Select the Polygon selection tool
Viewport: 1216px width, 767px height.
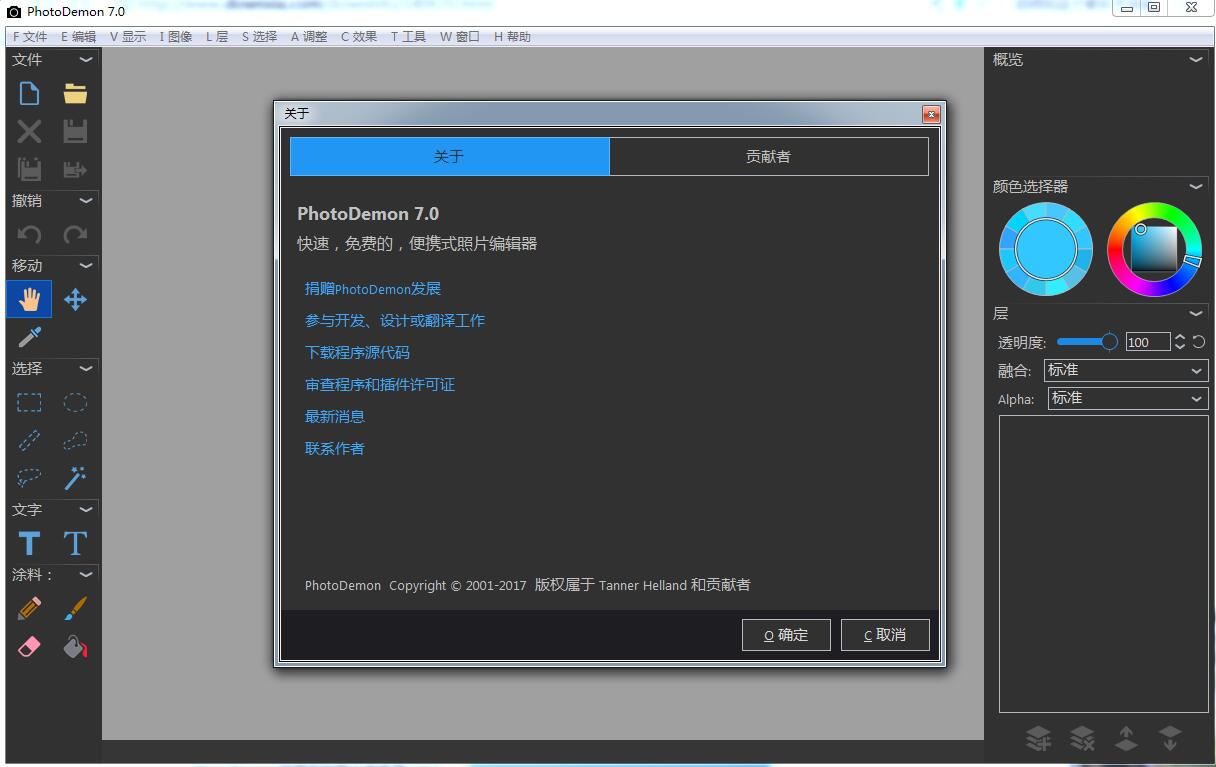point(75,441)
